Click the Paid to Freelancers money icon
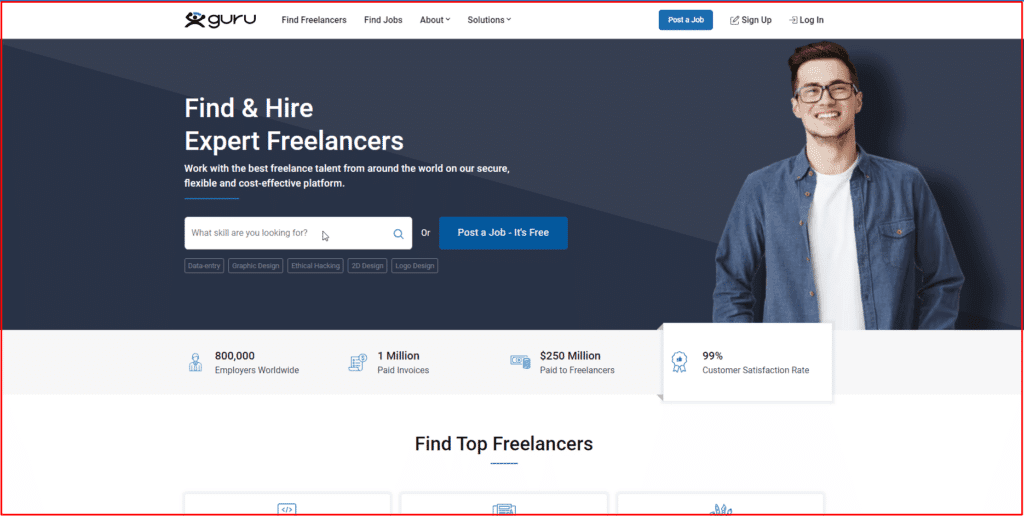This screenshot has width=1024, height=516. point(519,362)
